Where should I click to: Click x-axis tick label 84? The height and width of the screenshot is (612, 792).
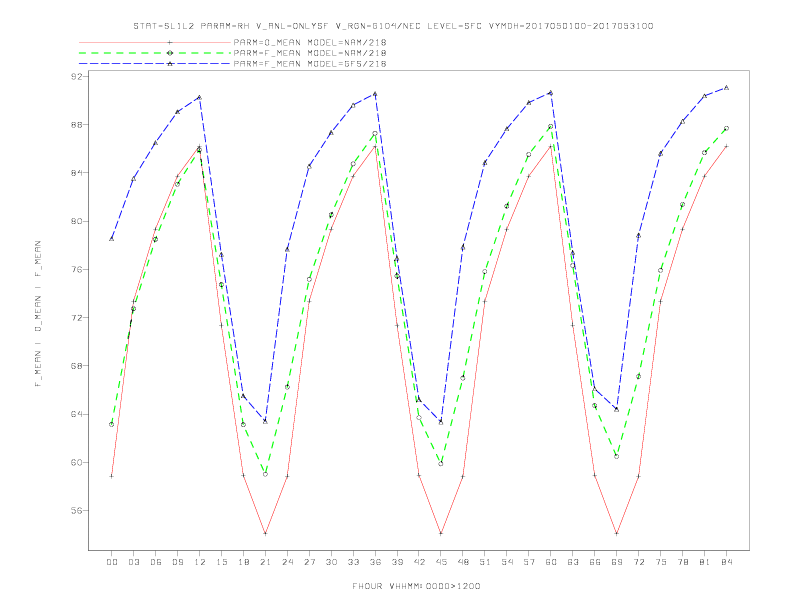coord(727,562)
